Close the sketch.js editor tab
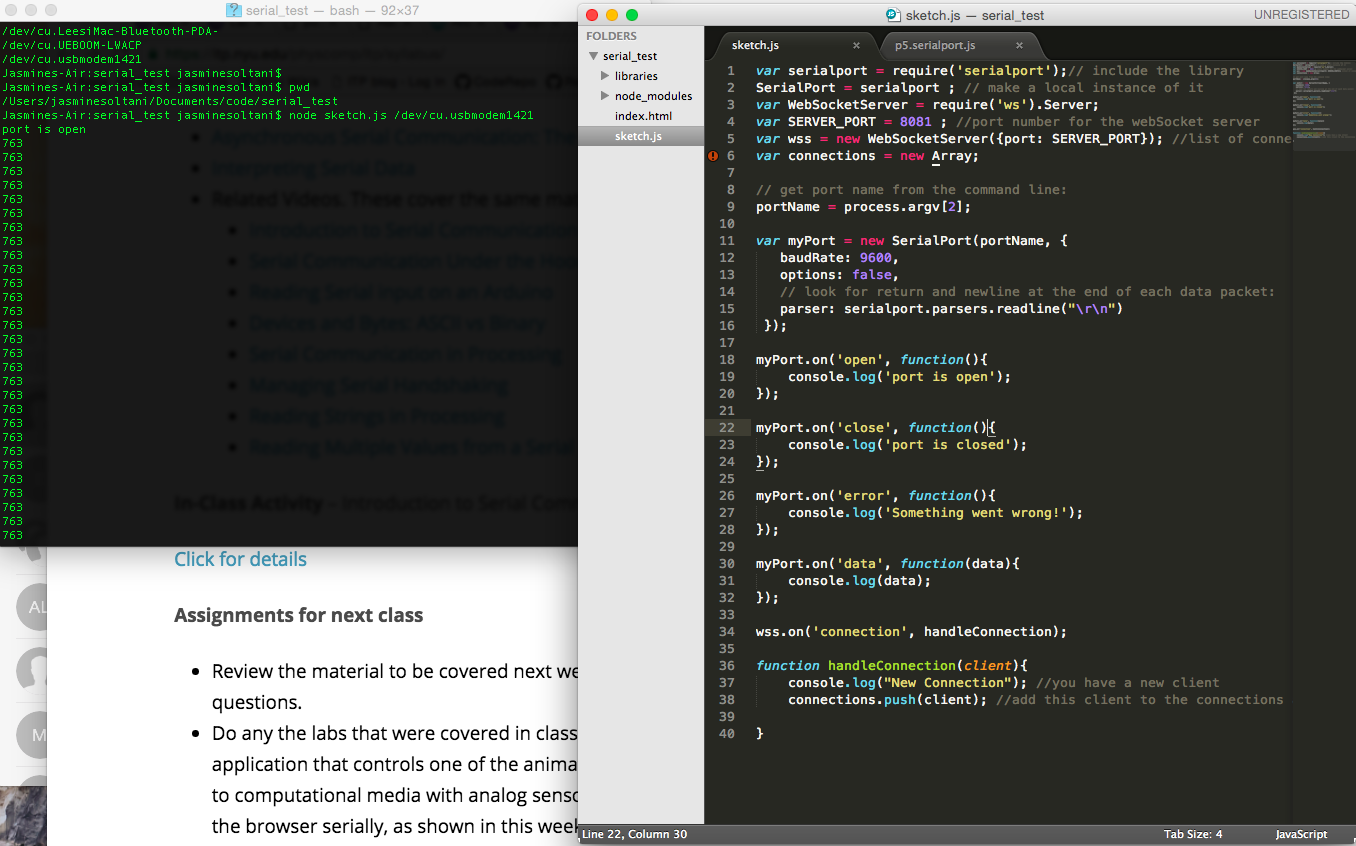 856,46
